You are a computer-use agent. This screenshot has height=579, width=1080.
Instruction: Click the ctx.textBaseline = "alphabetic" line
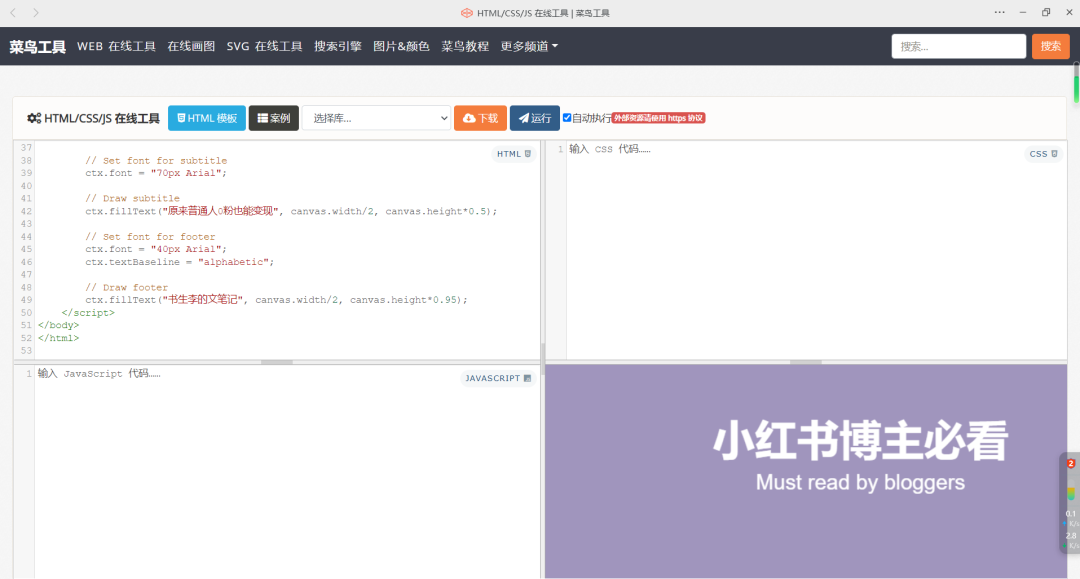coord(180,262)
